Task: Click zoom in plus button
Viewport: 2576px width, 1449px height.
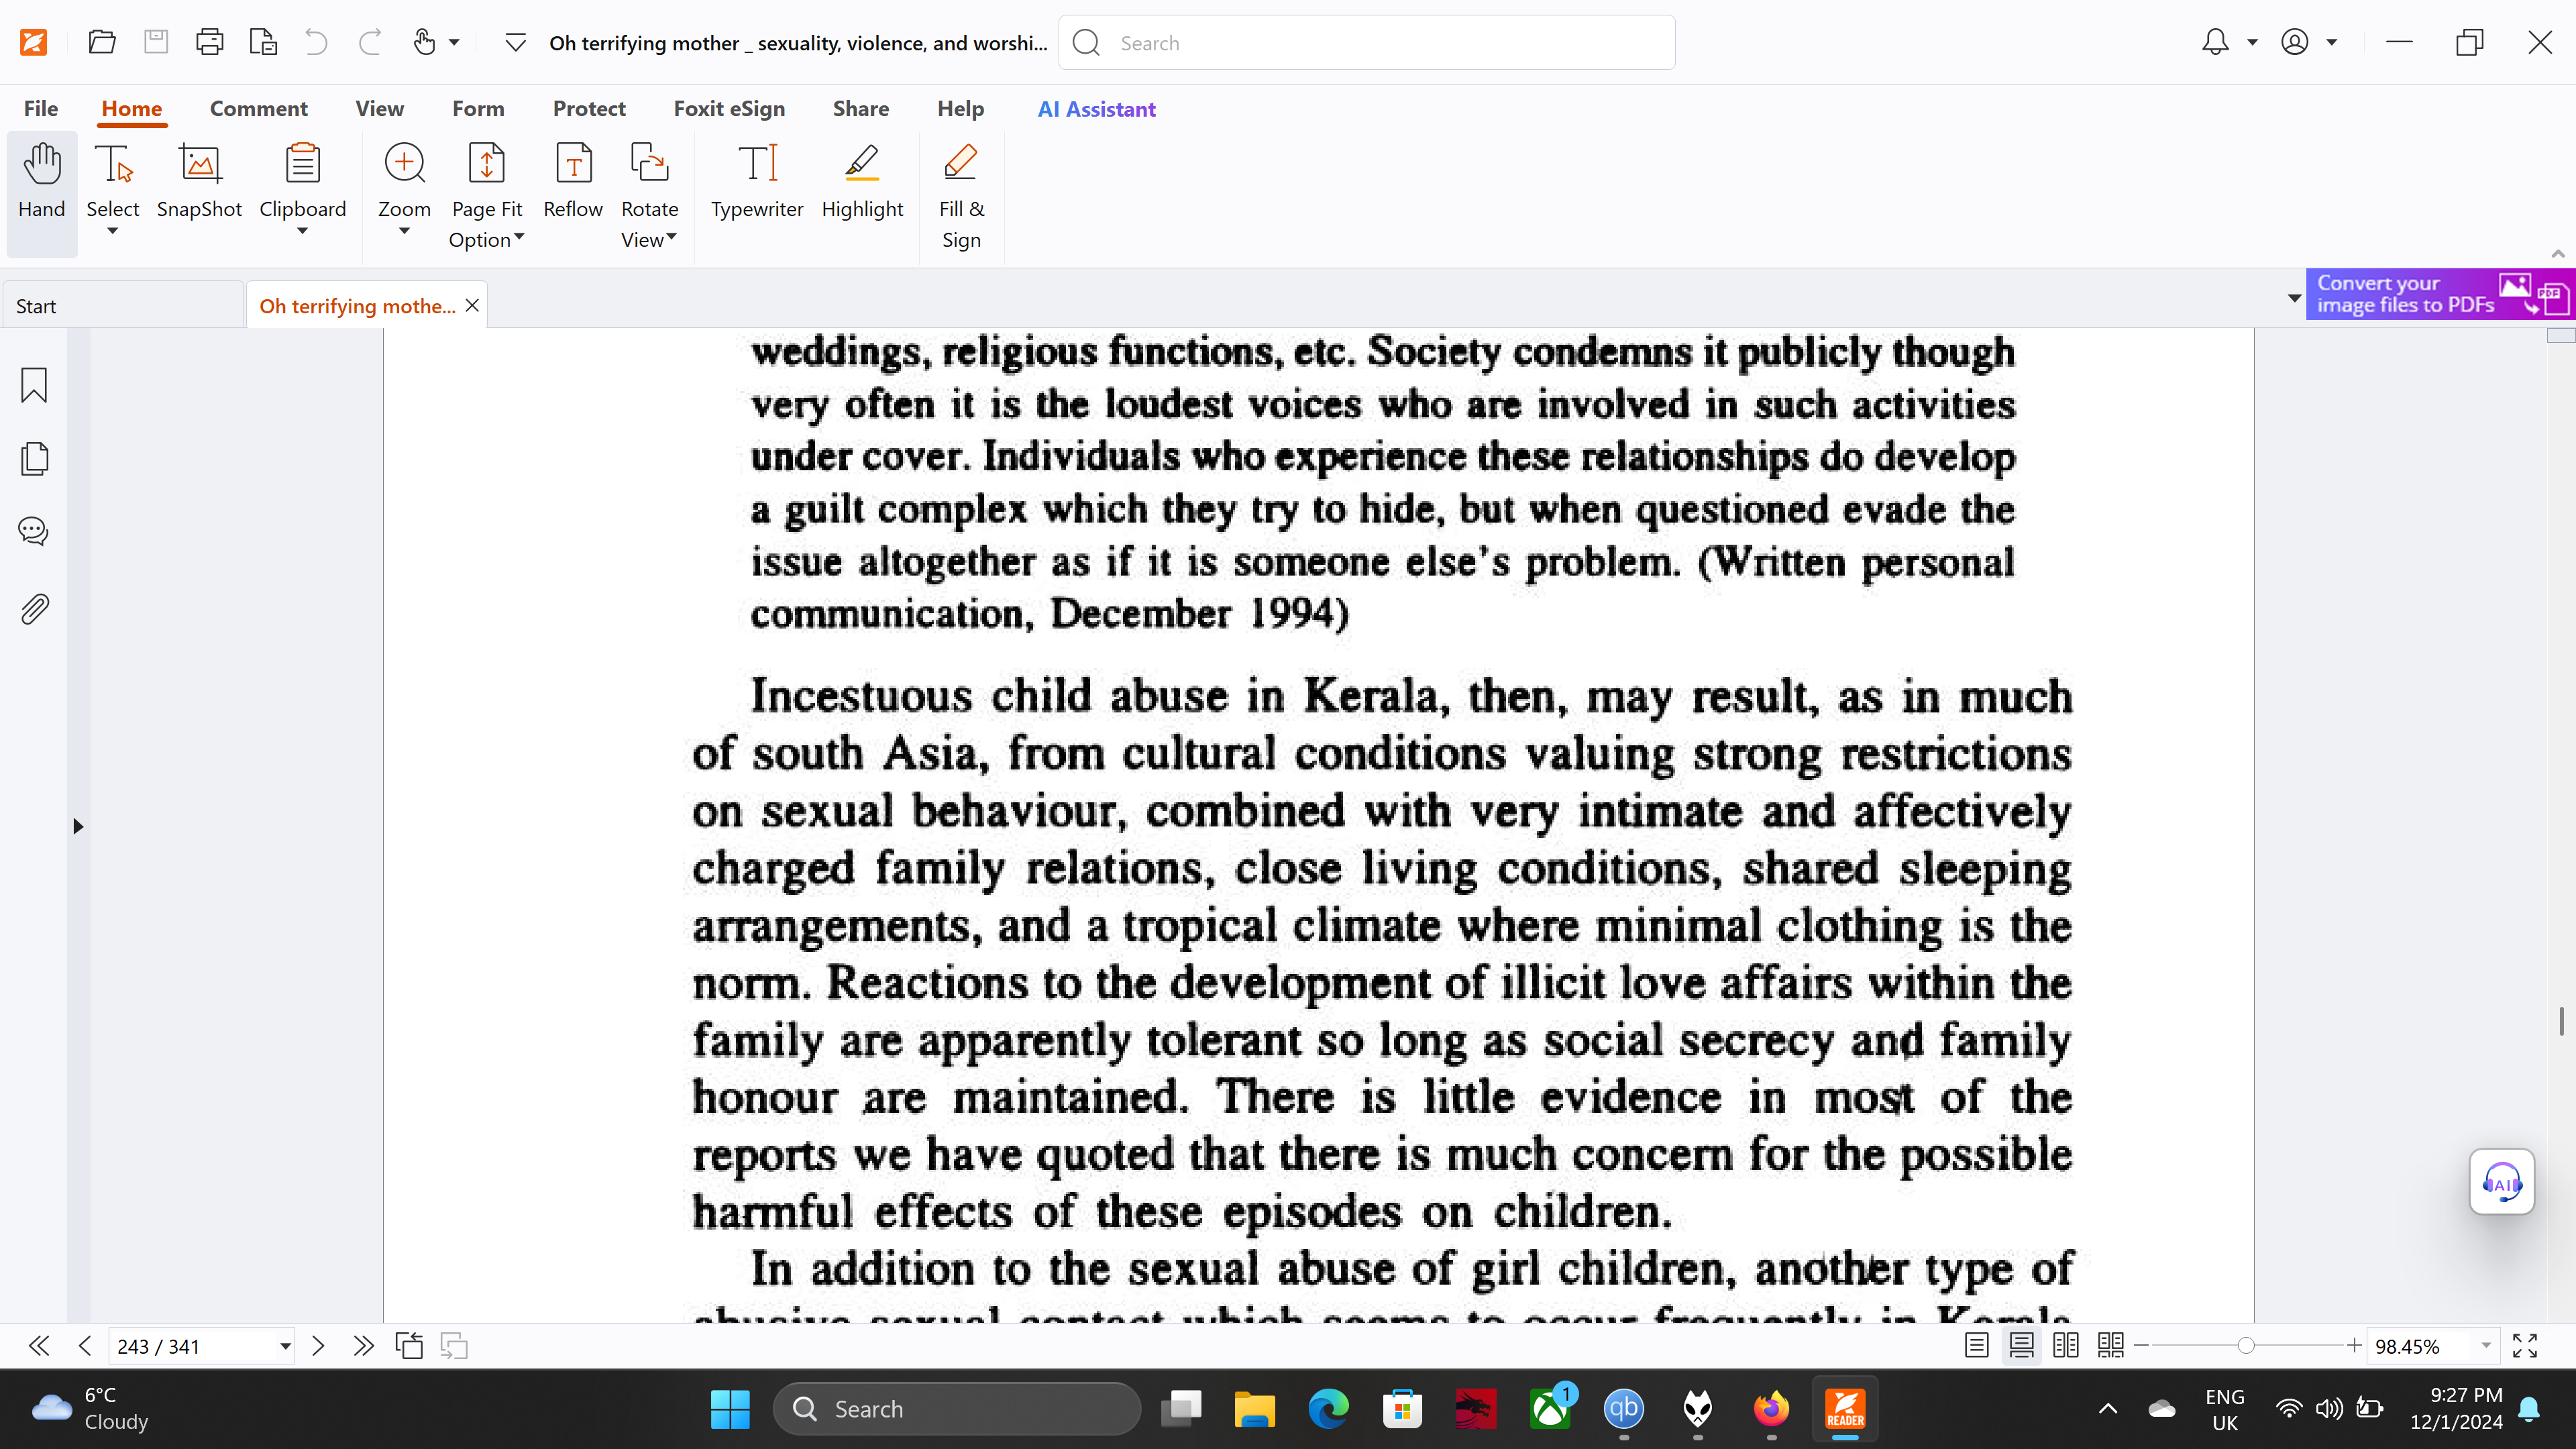Action: [x=2354, y=1346]
